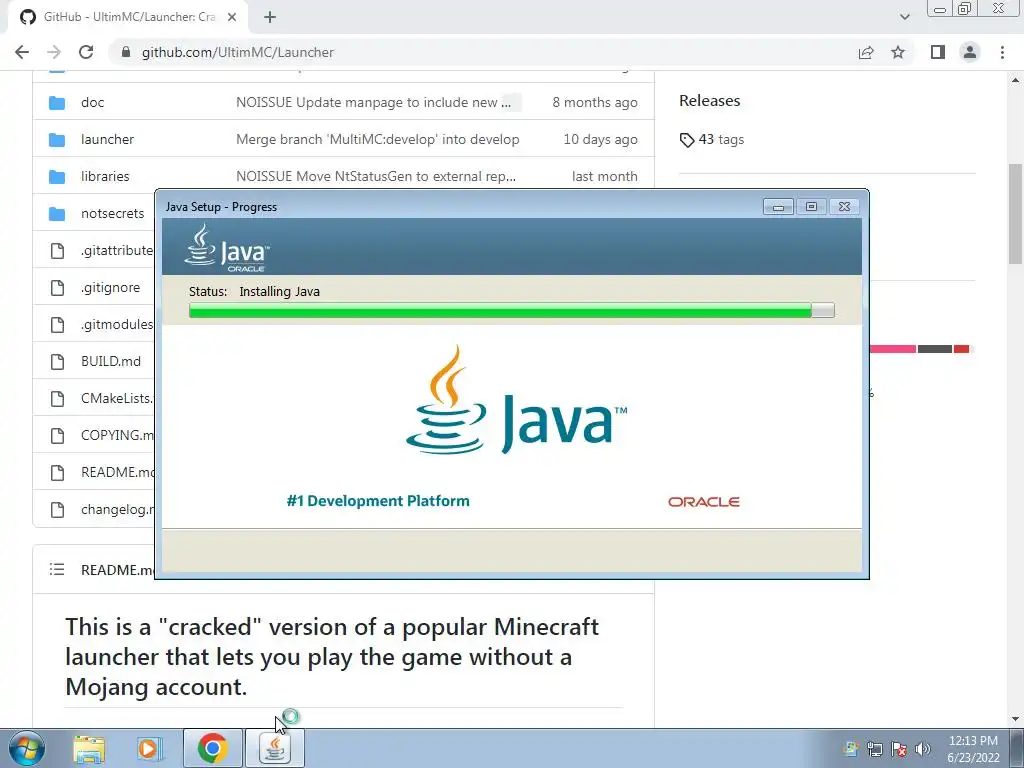This screenshot has height=768, width=1024.
Task: Click the Java Oracle logo in header
Action: (226, 248)
